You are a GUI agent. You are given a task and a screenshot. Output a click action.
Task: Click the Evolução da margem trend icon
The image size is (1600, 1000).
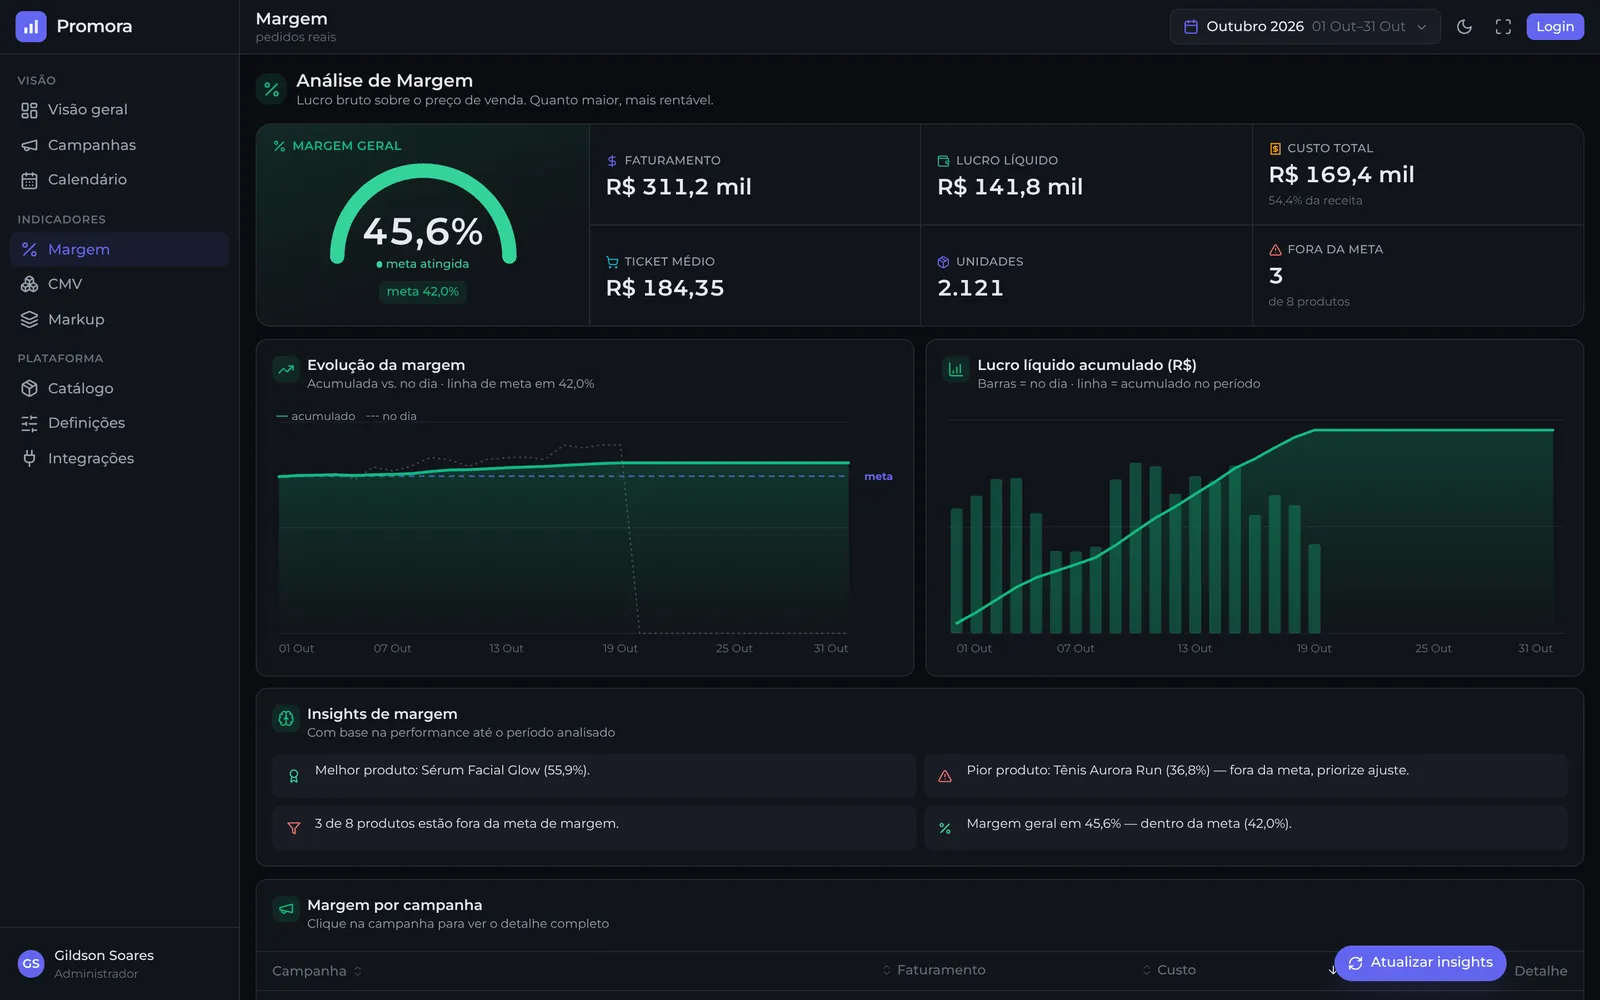click(x=286, y=369)
